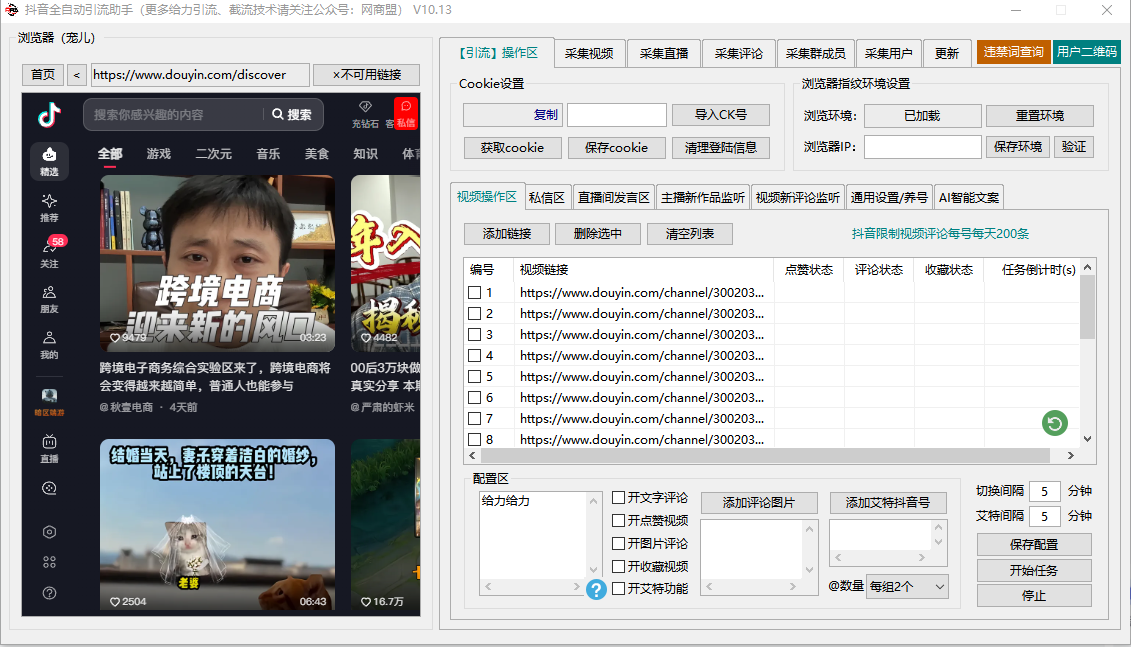This screenshot has width=1131, height=647.
Task: Click the Douyin logo icon
Action: pyautogui.click(x=49, y=115)
